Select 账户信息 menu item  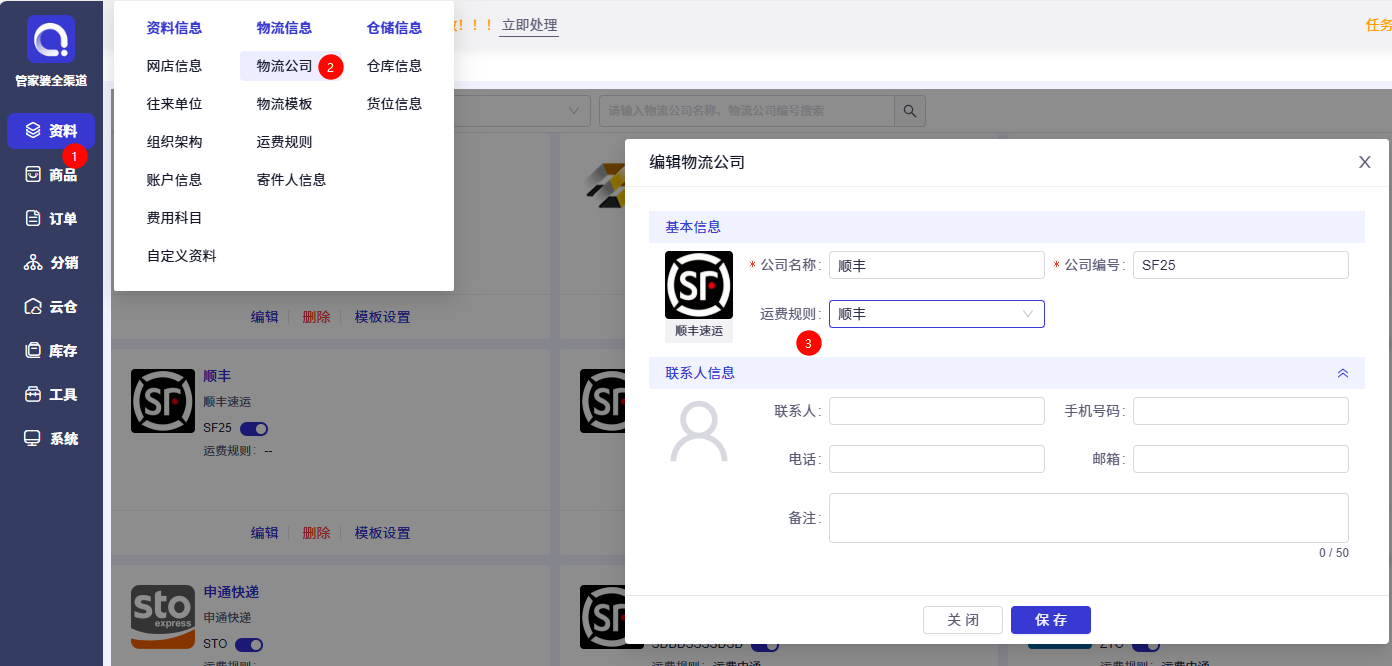tap(174, 180)
